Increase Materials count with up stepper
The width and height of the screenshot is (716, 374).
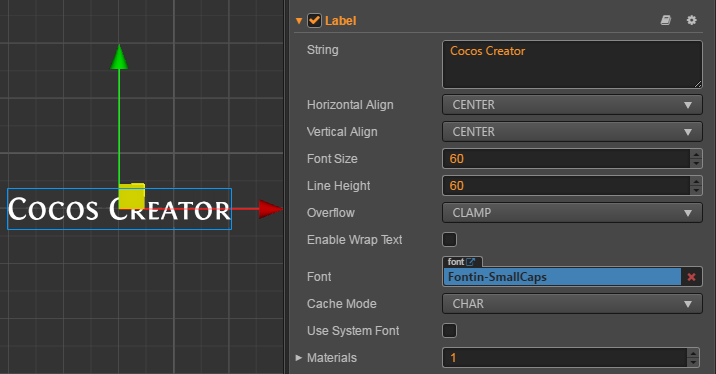(693, 353)
